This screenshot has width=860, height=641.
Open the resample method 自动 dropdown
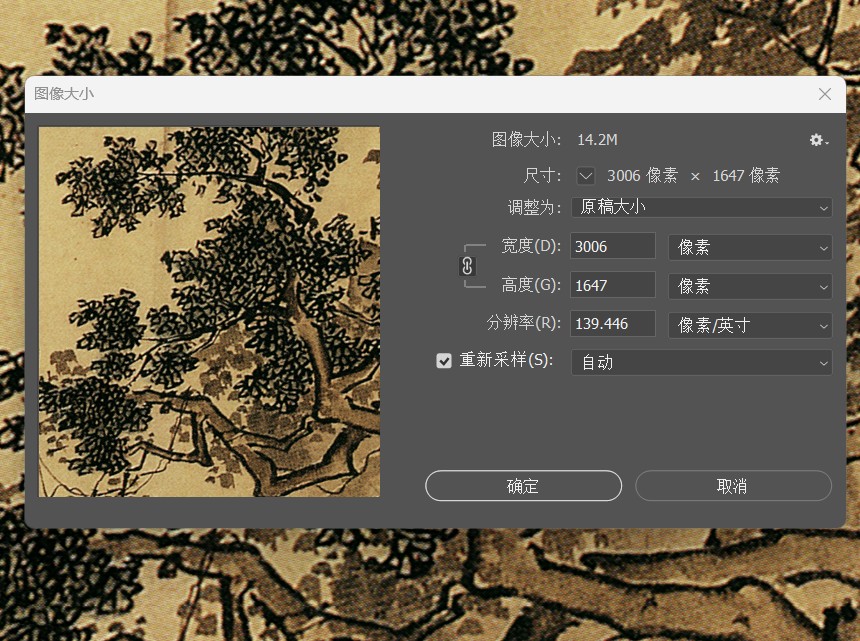tap(701, 362)
